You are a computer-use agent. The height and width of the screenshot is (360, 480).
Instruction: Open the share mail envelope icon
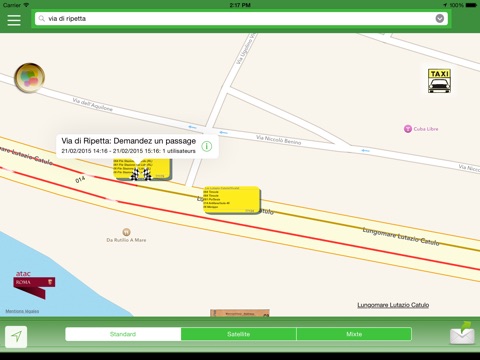pyautogui.click(x=462, y=334)
